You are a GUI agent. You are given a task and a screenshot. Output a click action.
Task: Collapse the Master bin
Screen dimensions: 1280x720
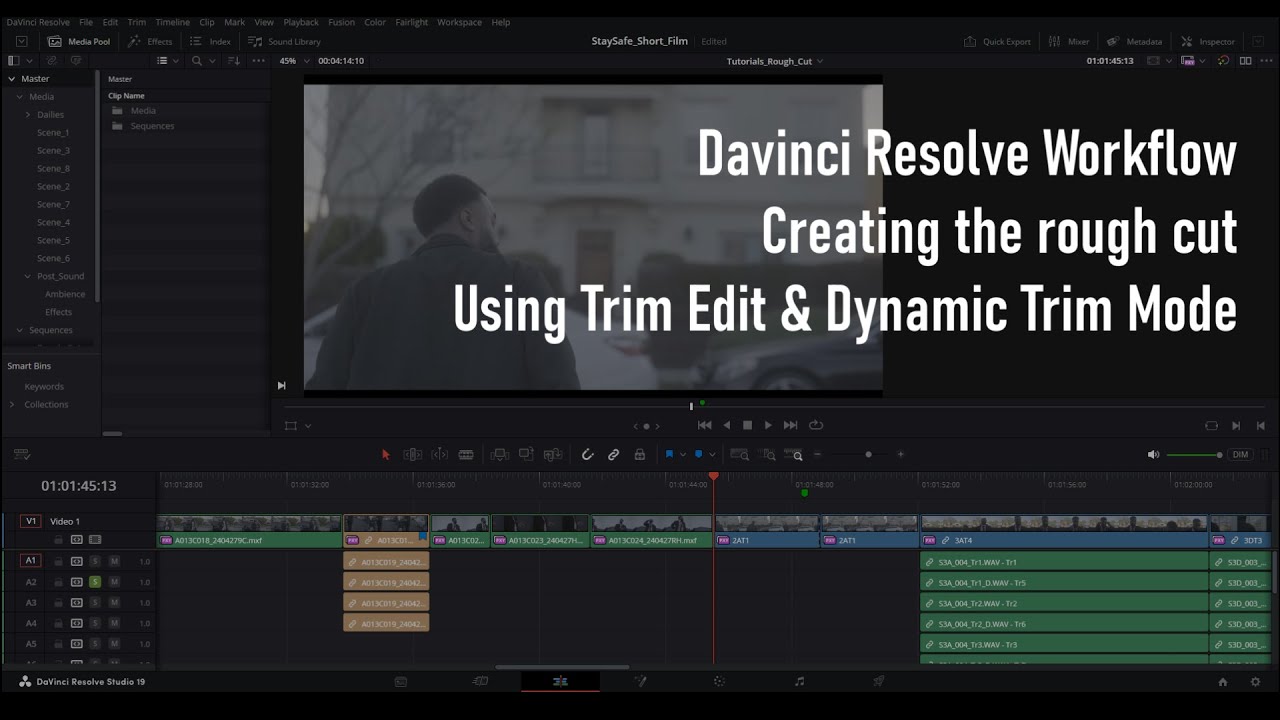tap(12, 79)
